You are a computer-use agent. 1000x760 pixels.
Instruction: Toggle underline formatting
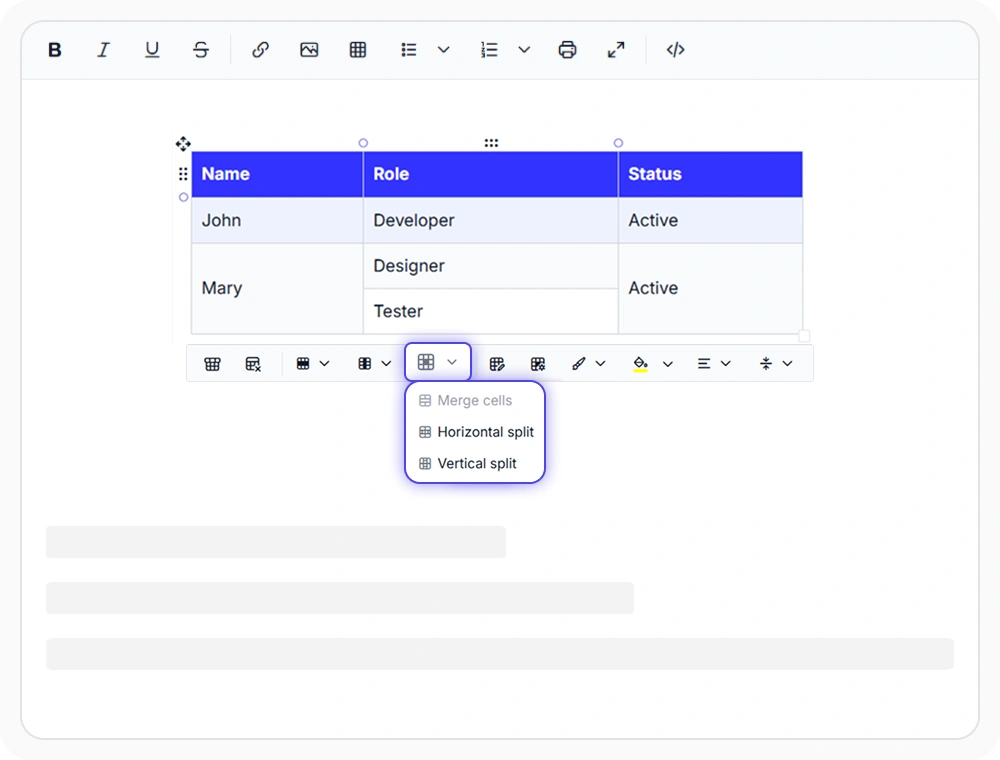[x=152, y=50]
